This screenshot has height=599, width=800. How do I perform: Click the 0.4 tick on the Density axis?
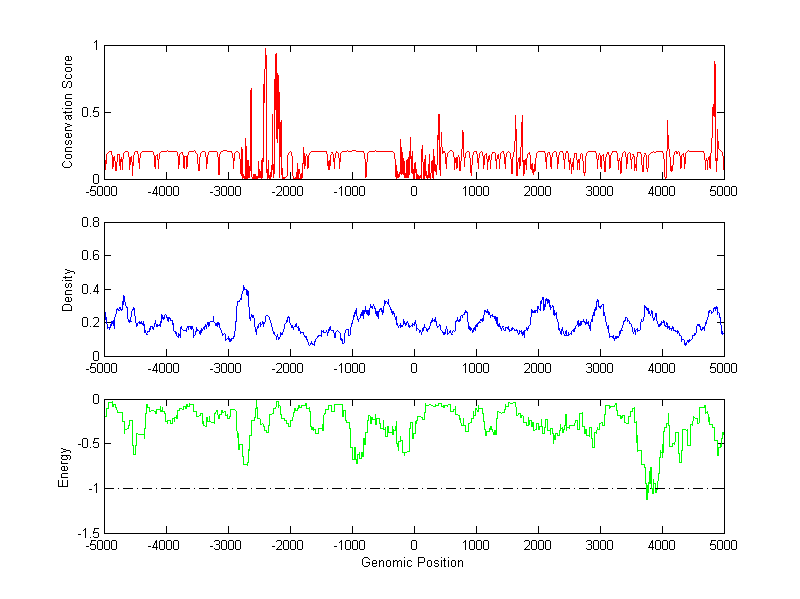click(x=88, y=289)
